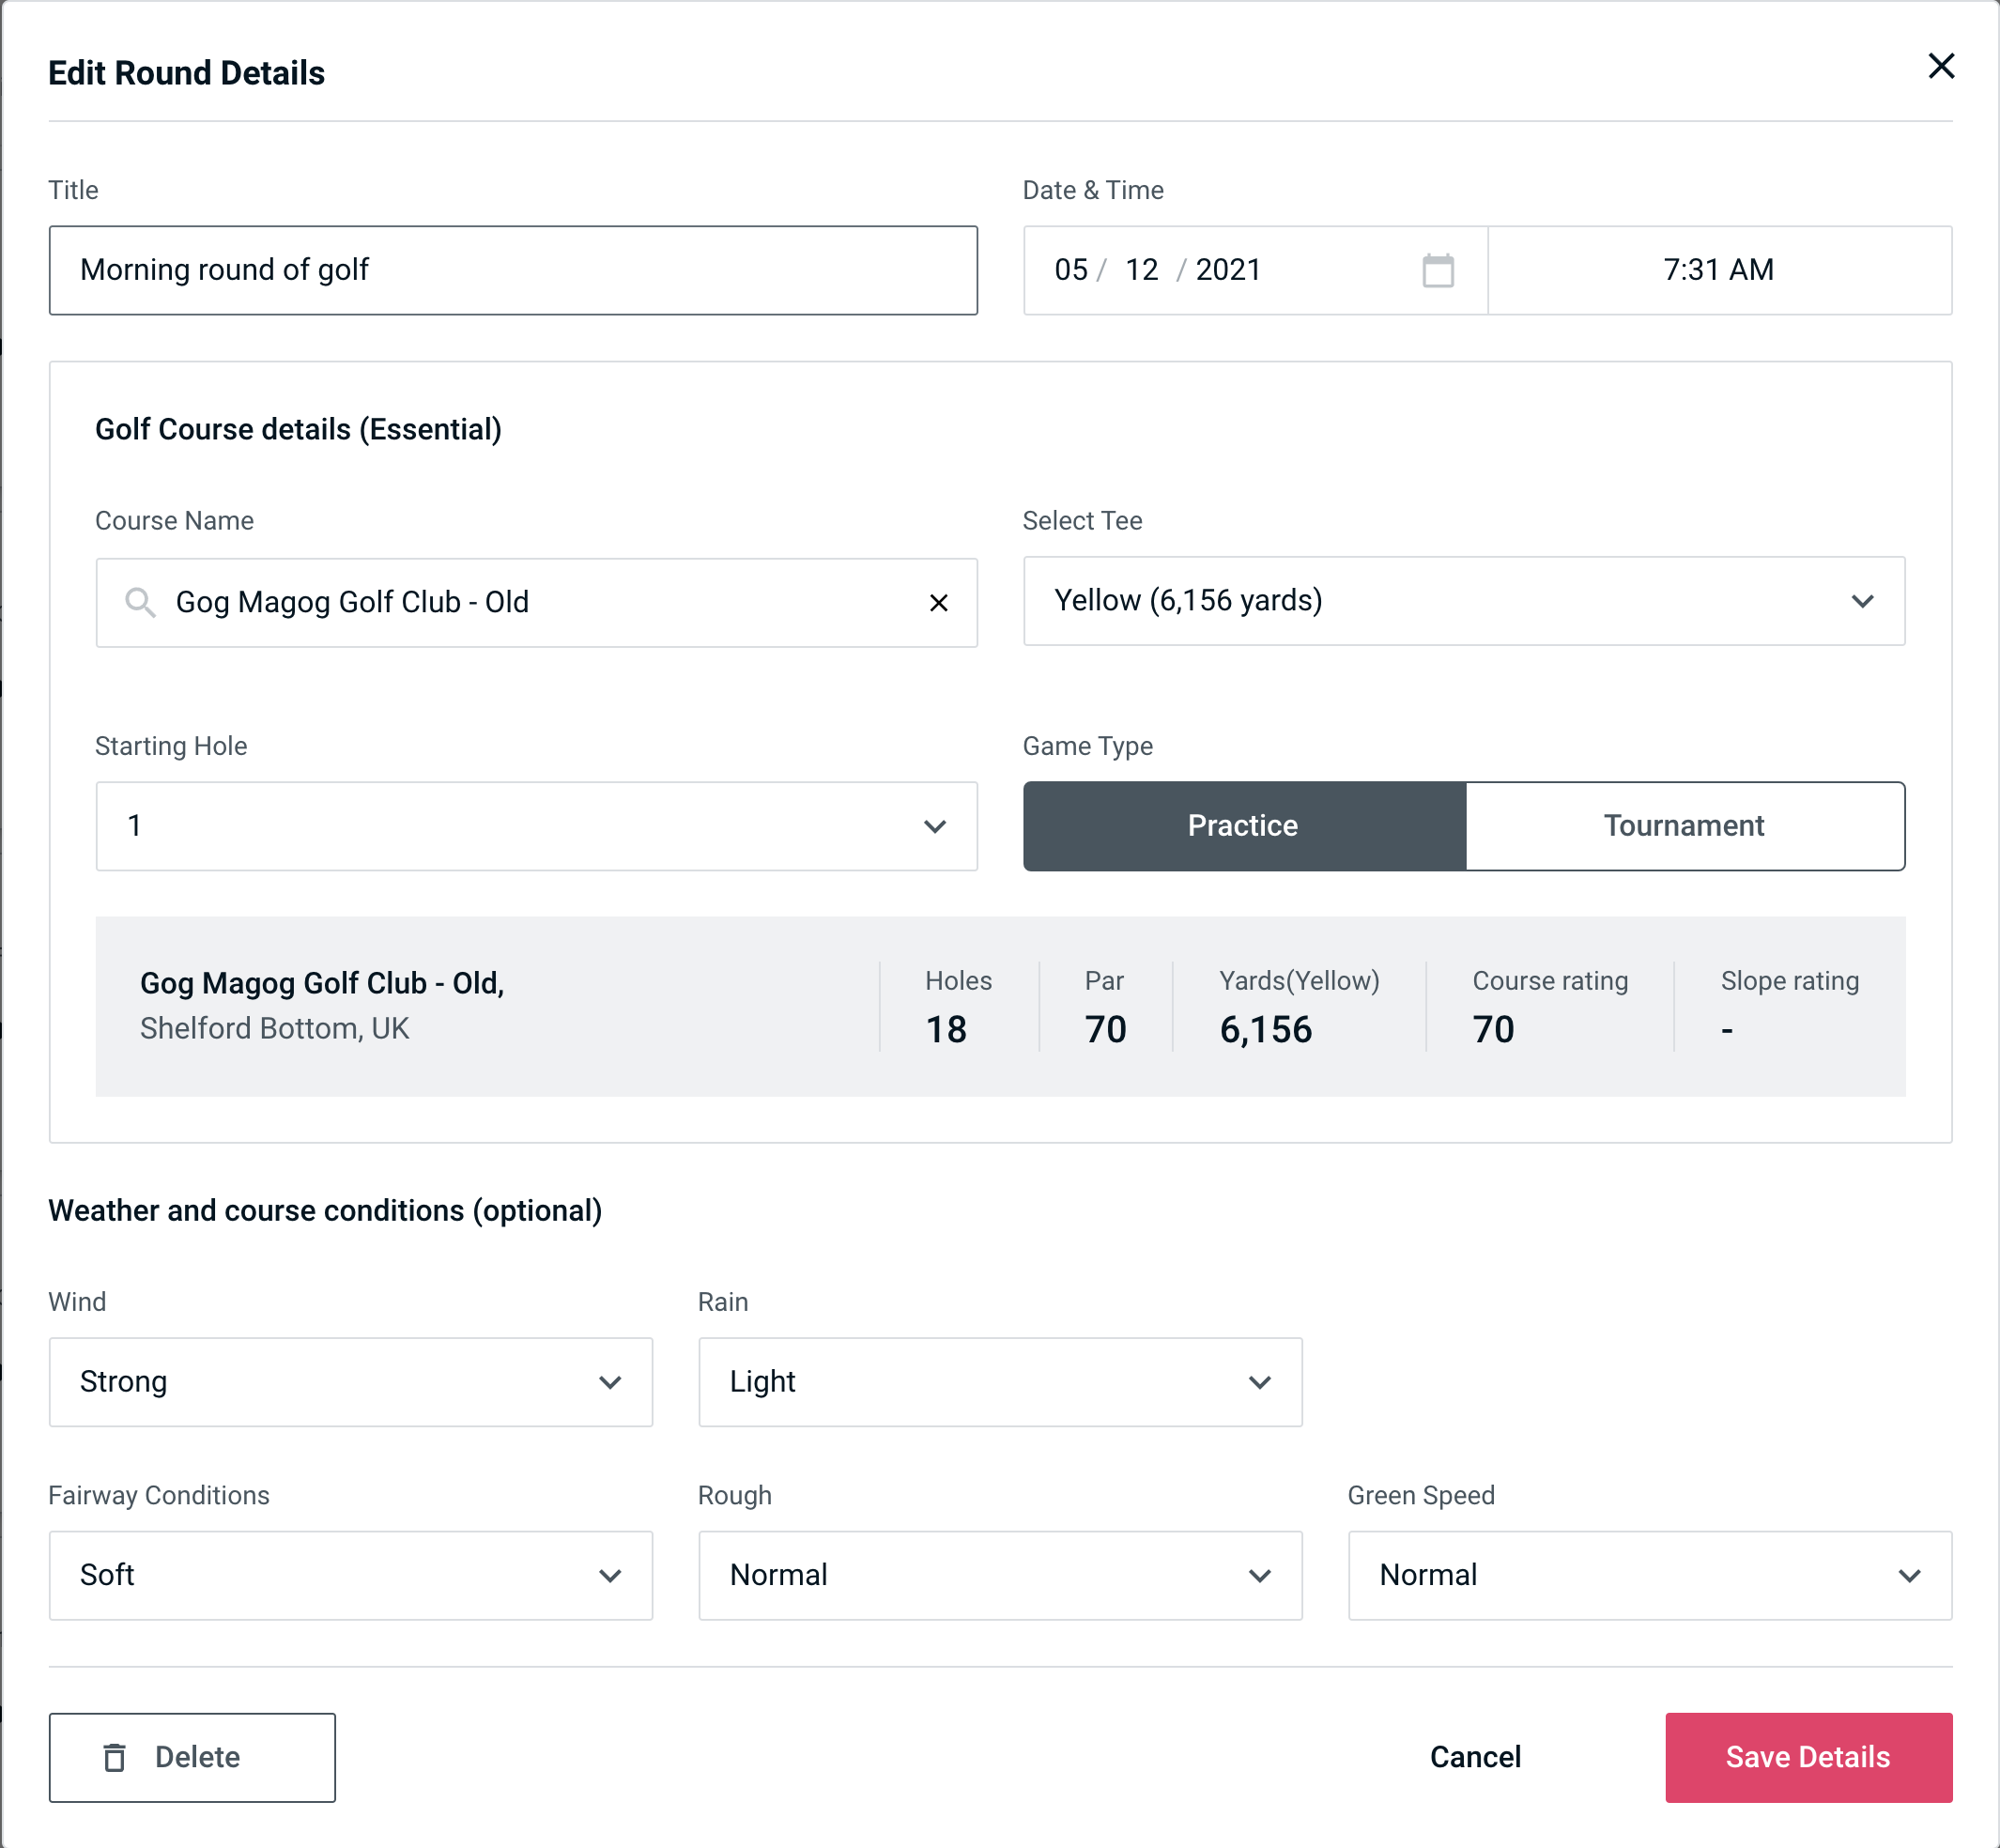Click Save Details button
2000x1848 pixels.
(x=1807, y=1758)
